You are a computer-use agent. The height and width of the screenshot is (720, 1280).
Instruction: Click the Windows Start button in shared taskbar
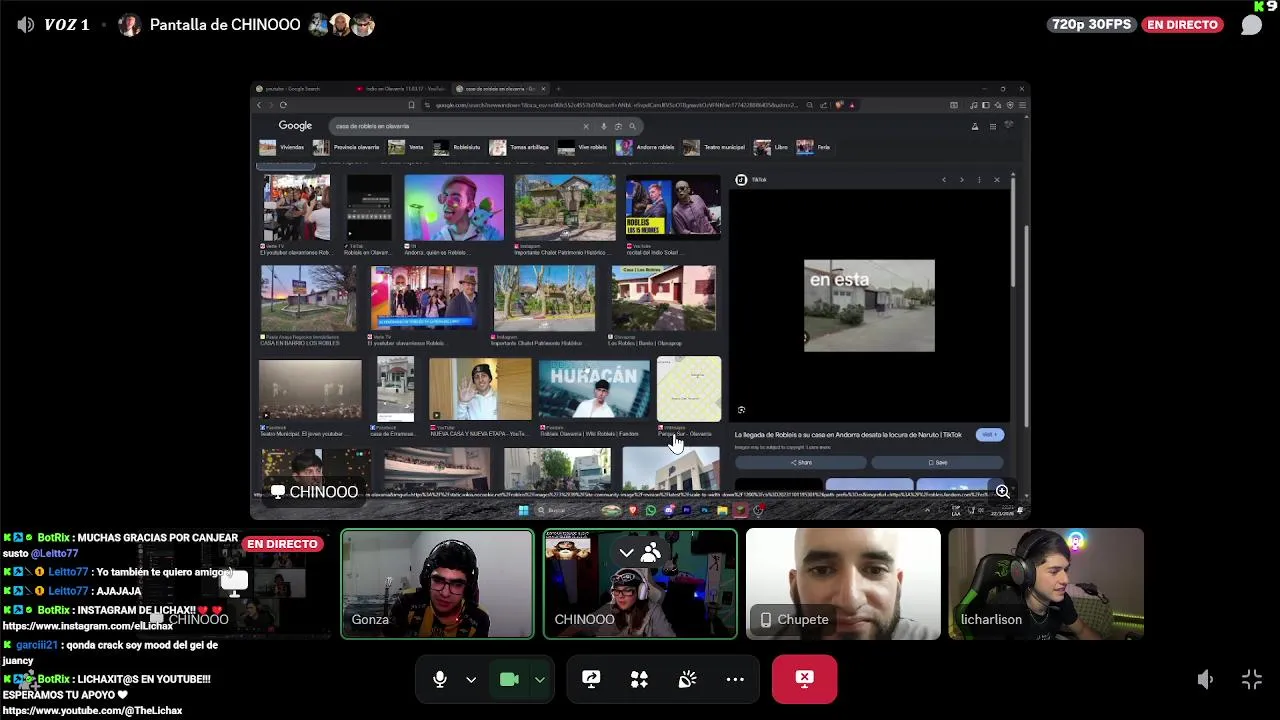(x=523, y=510)
